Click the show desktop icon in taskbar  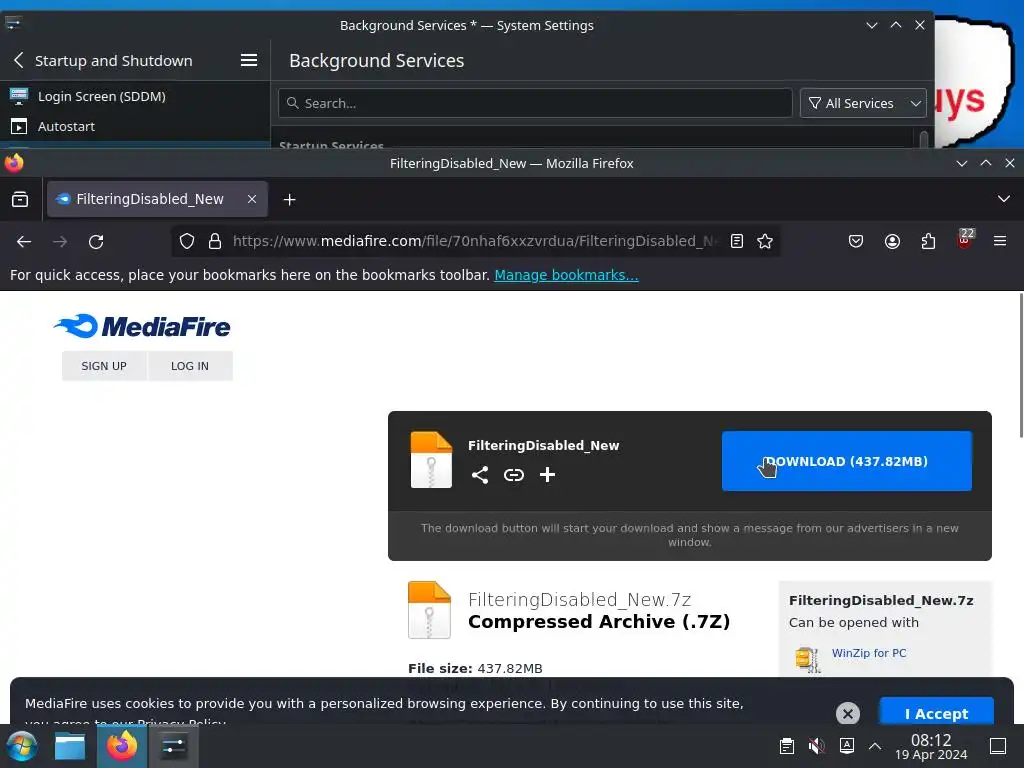(998, 746)
